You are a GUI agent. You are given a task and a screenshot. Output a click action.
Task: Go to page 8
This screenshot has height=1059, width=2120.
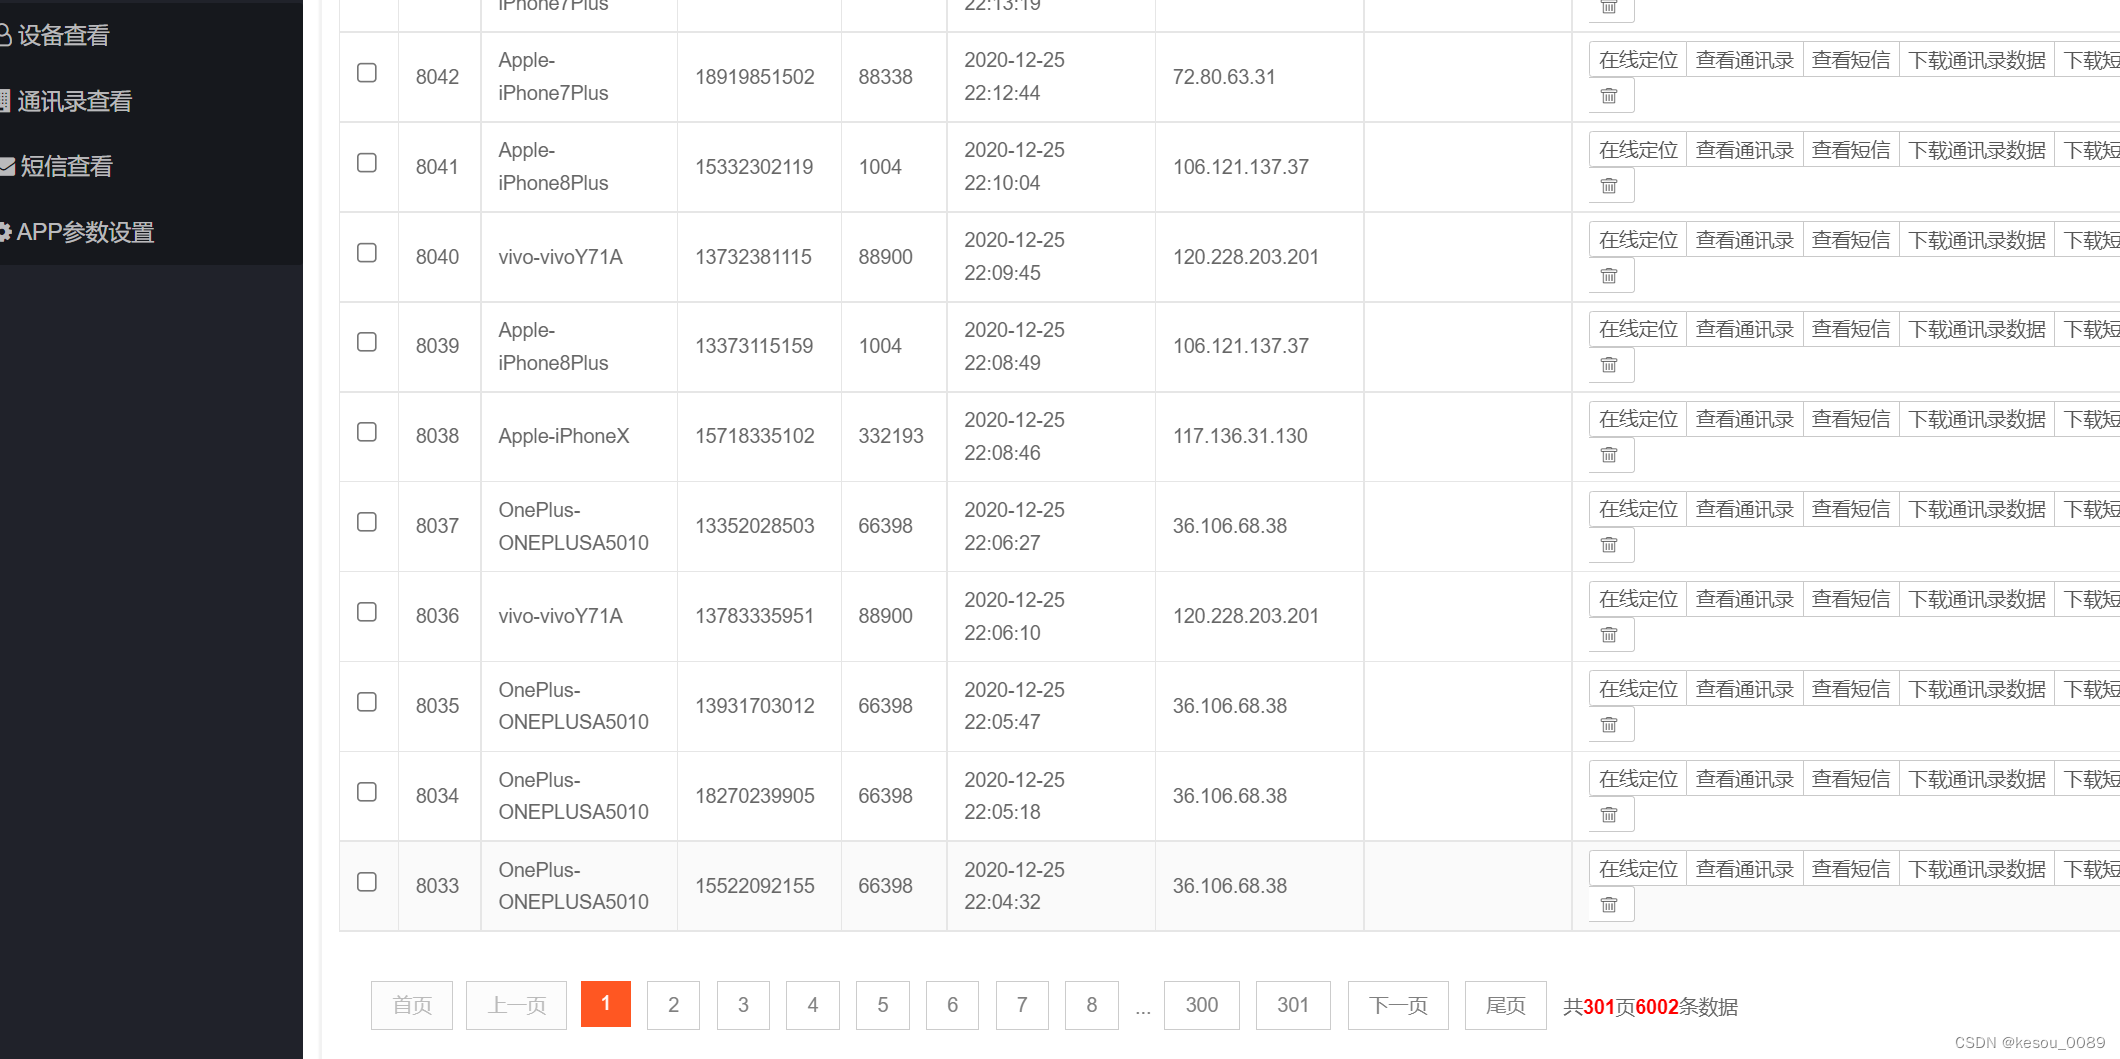pos(1092,1005)
